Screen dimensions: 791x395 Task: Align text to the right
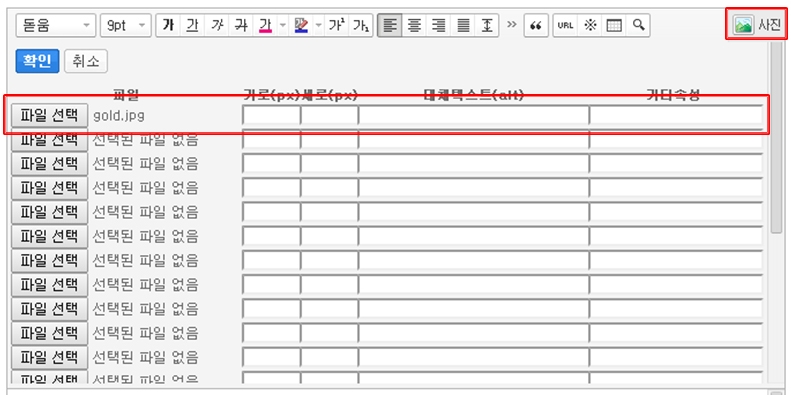[438, 25]
